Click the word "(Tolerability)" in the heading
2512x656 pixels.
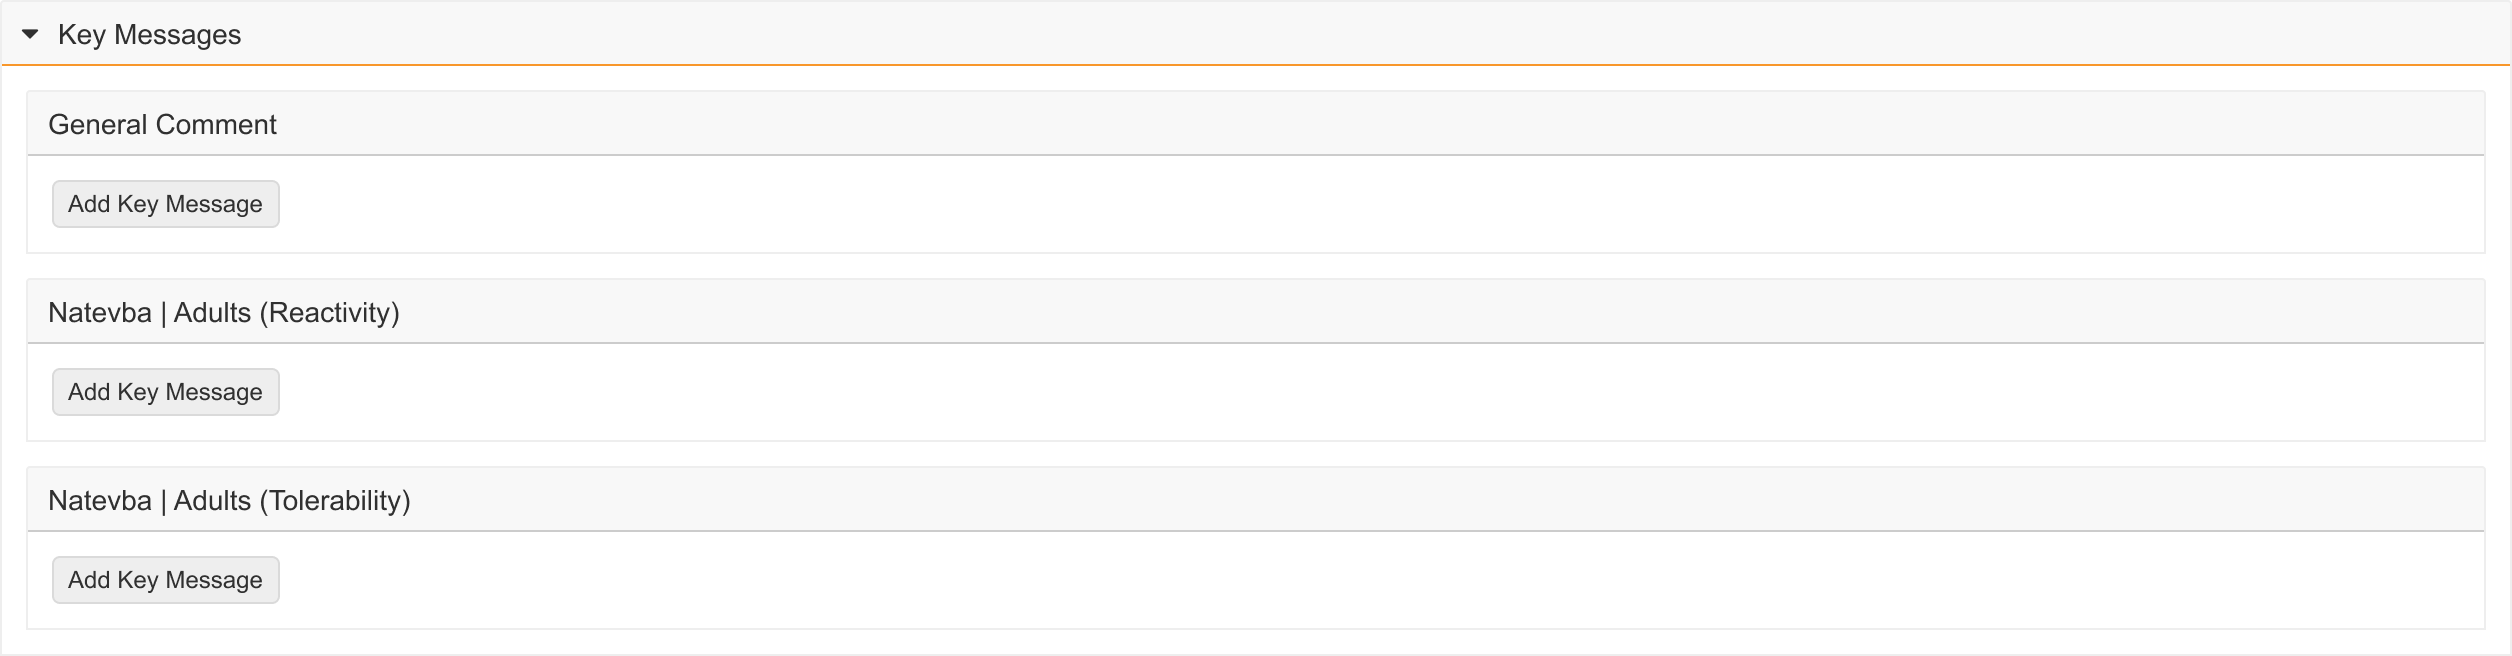pyautogui.click(x=335, y=501)
